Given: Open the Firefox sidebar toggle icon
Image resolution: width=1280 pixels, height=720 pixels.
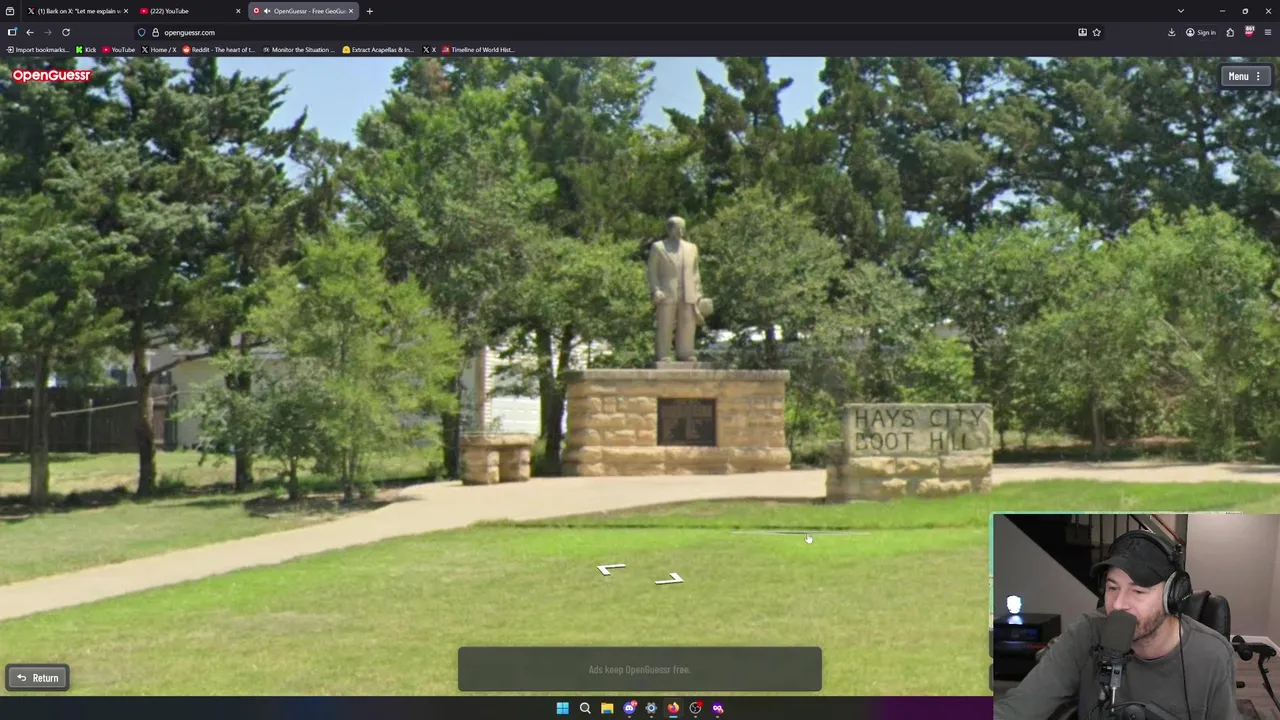Looking at the screenshot, I should coord(12,32).
